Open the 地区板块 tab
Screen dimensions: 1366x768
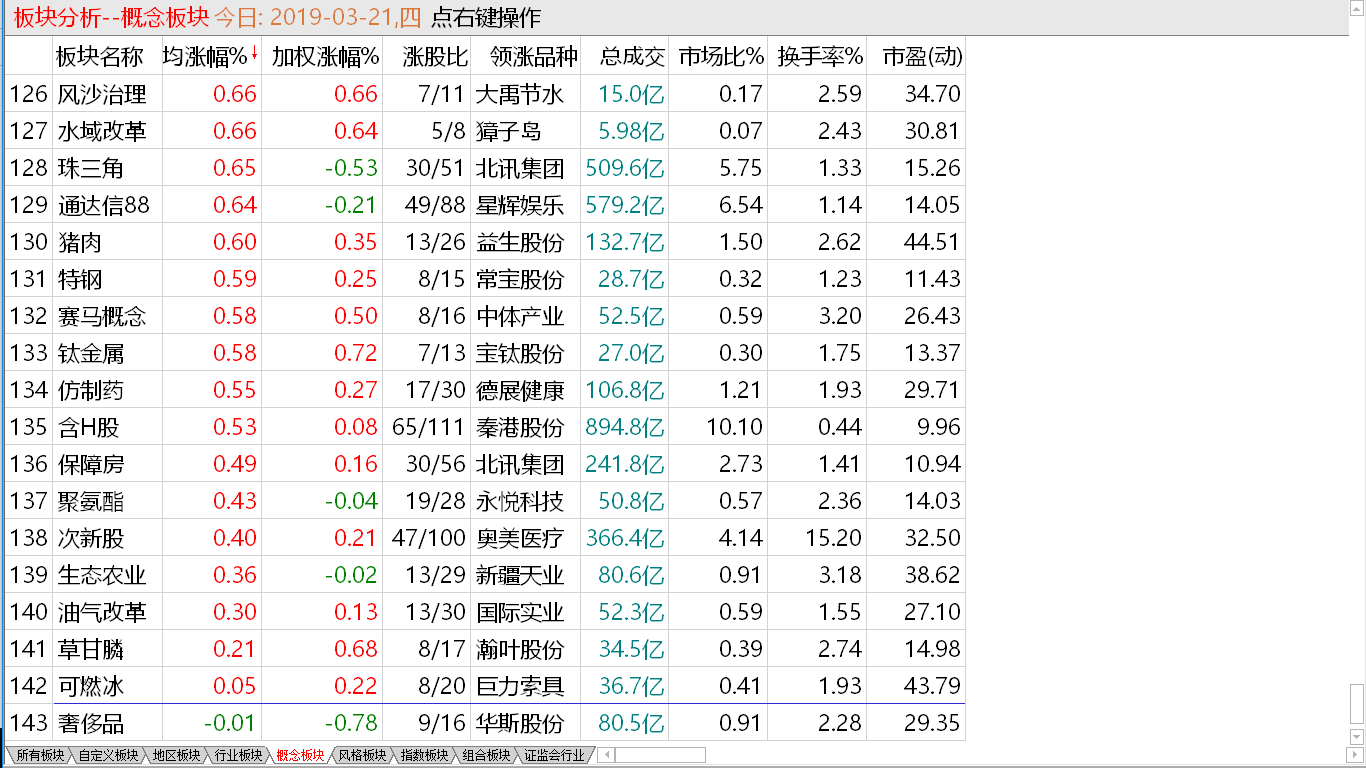pyautogui.click(x=176, y=755)
